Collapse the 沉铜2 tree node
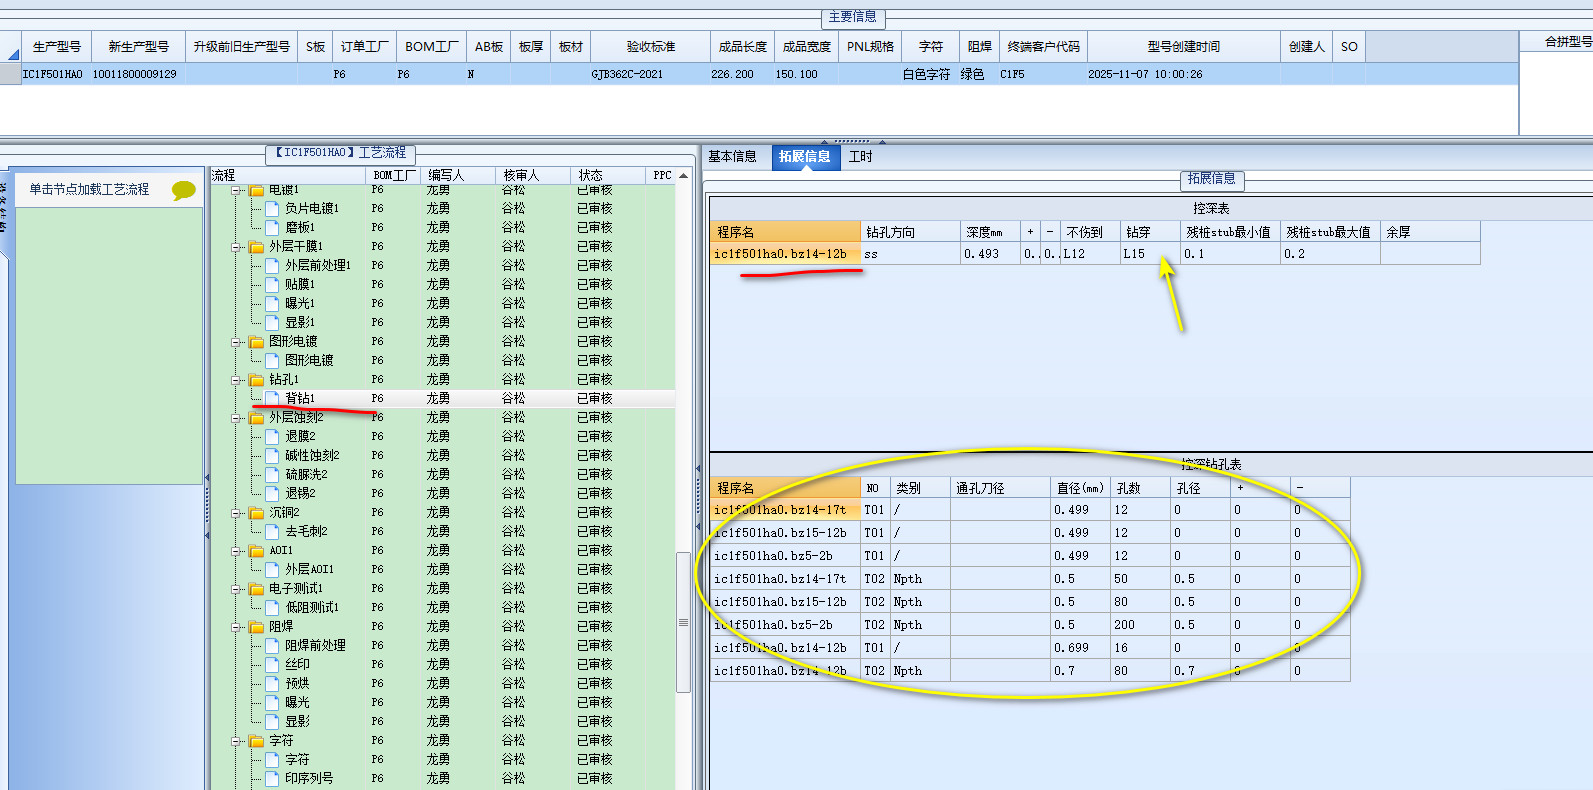The width and height of the screenshot is (1593, 790). point(237,513)
